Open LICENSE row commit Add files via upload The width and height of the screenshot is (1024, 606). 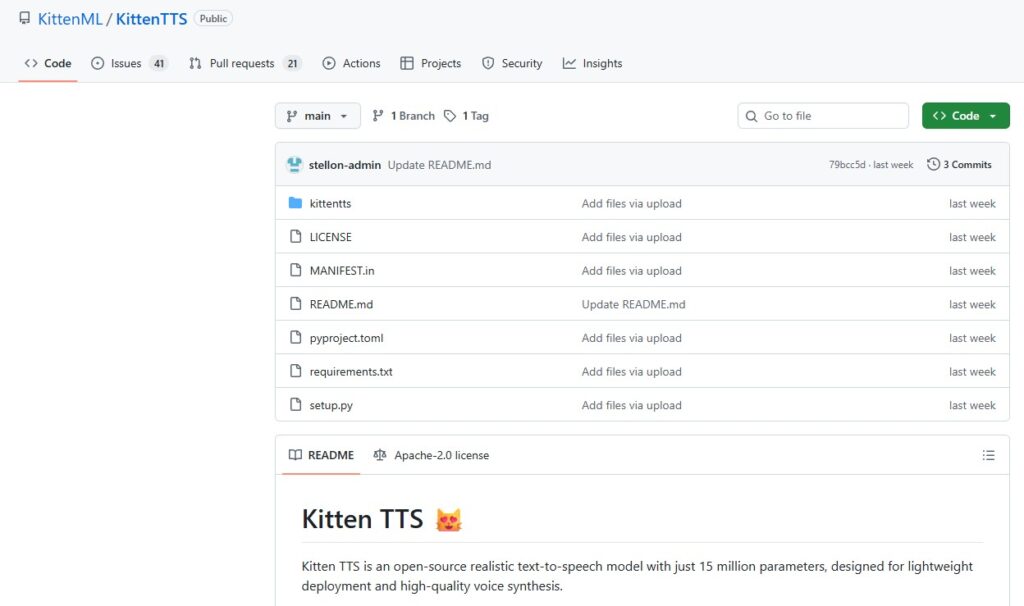tap(632, 237)
